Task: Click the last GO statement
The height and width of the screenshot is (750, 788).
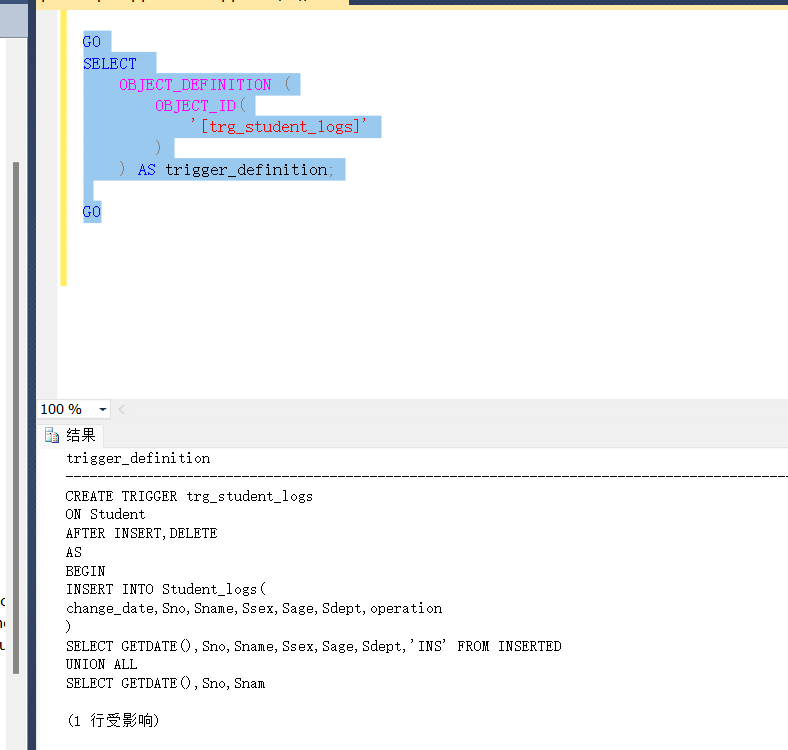Action: point(91,212)
